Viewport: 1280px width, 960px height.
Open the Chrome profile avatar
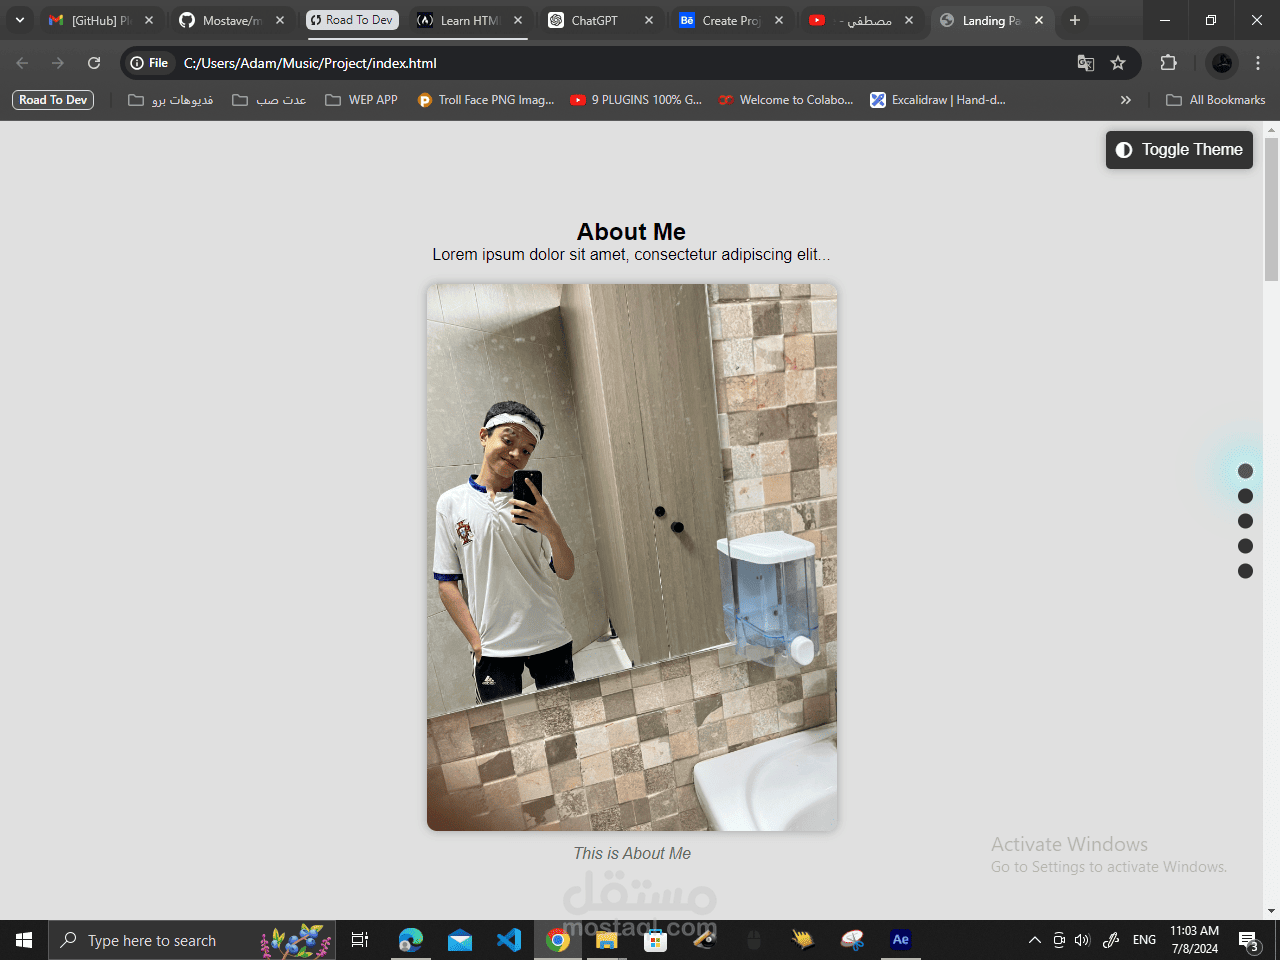[x=1222, y=63]
